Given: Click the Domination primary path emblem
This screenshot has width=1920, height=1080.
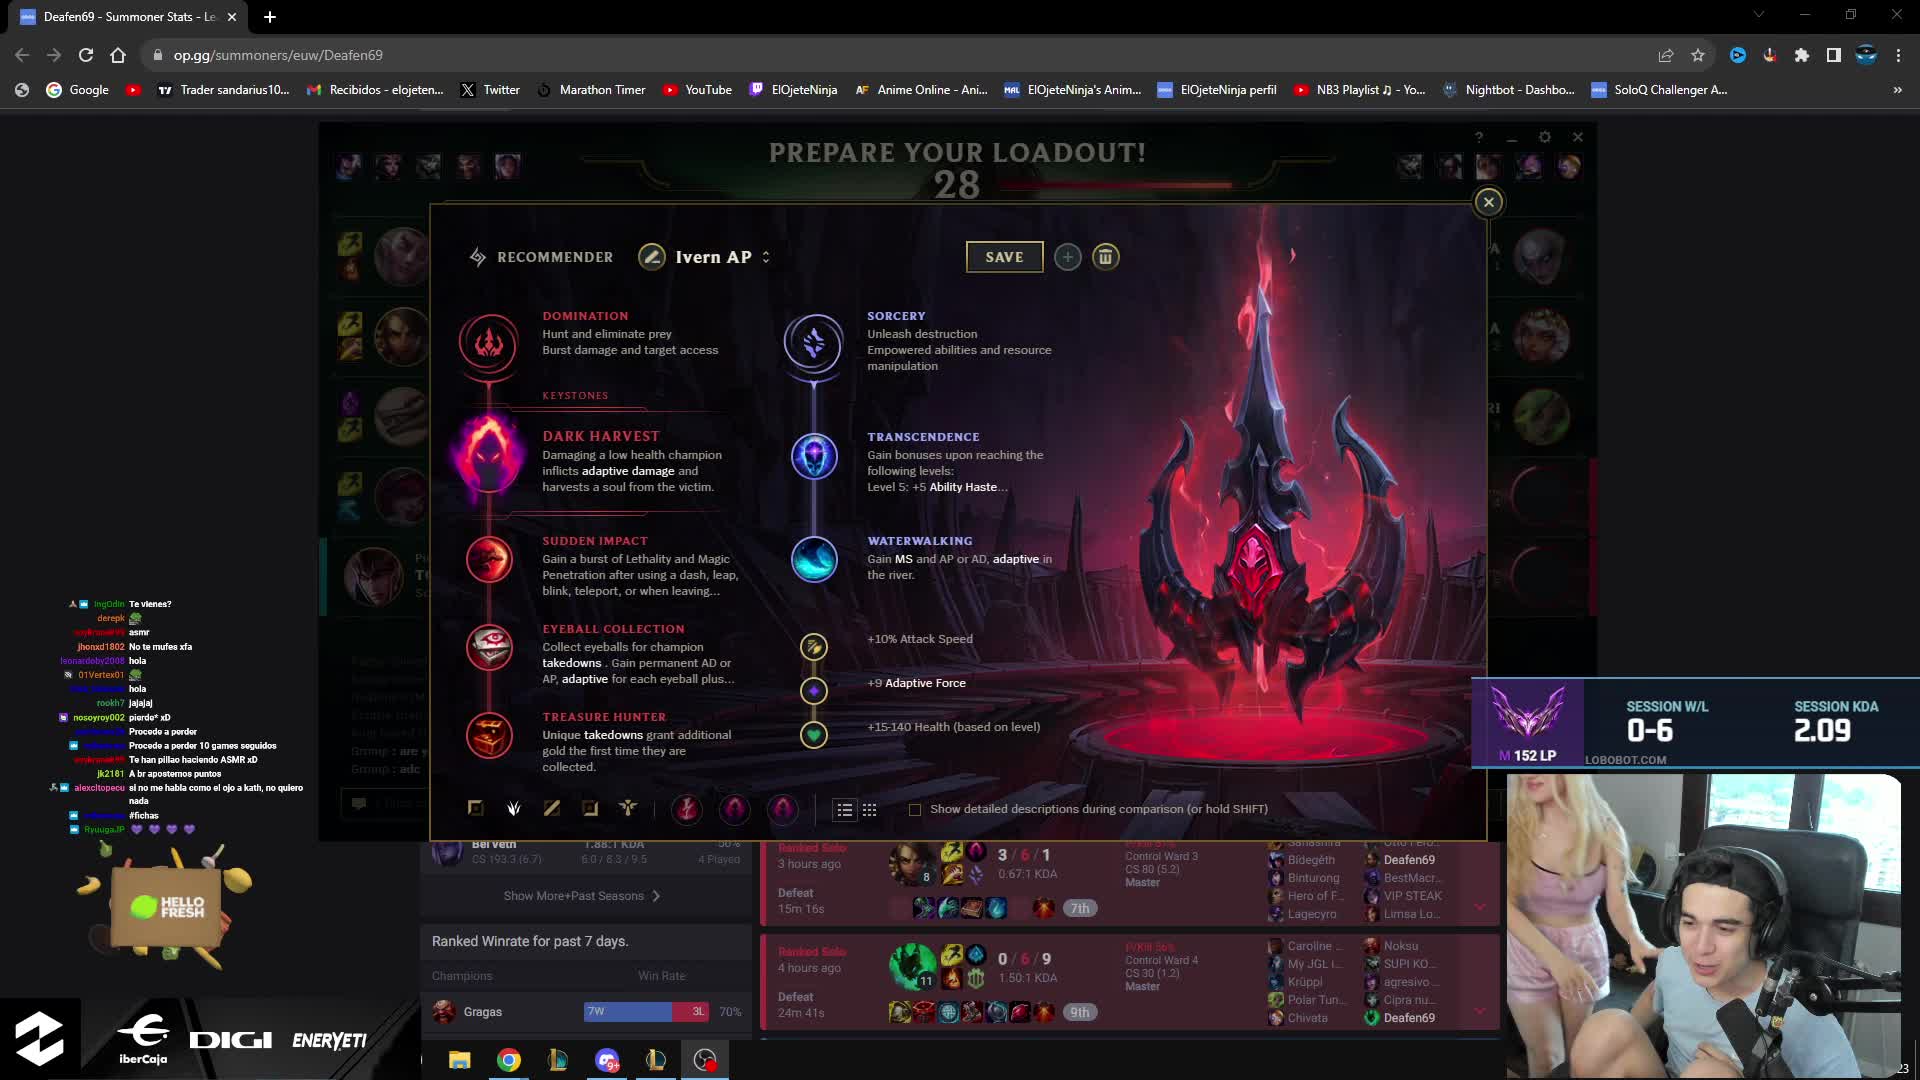Looking at the screenshot, I should pos(489,343).
